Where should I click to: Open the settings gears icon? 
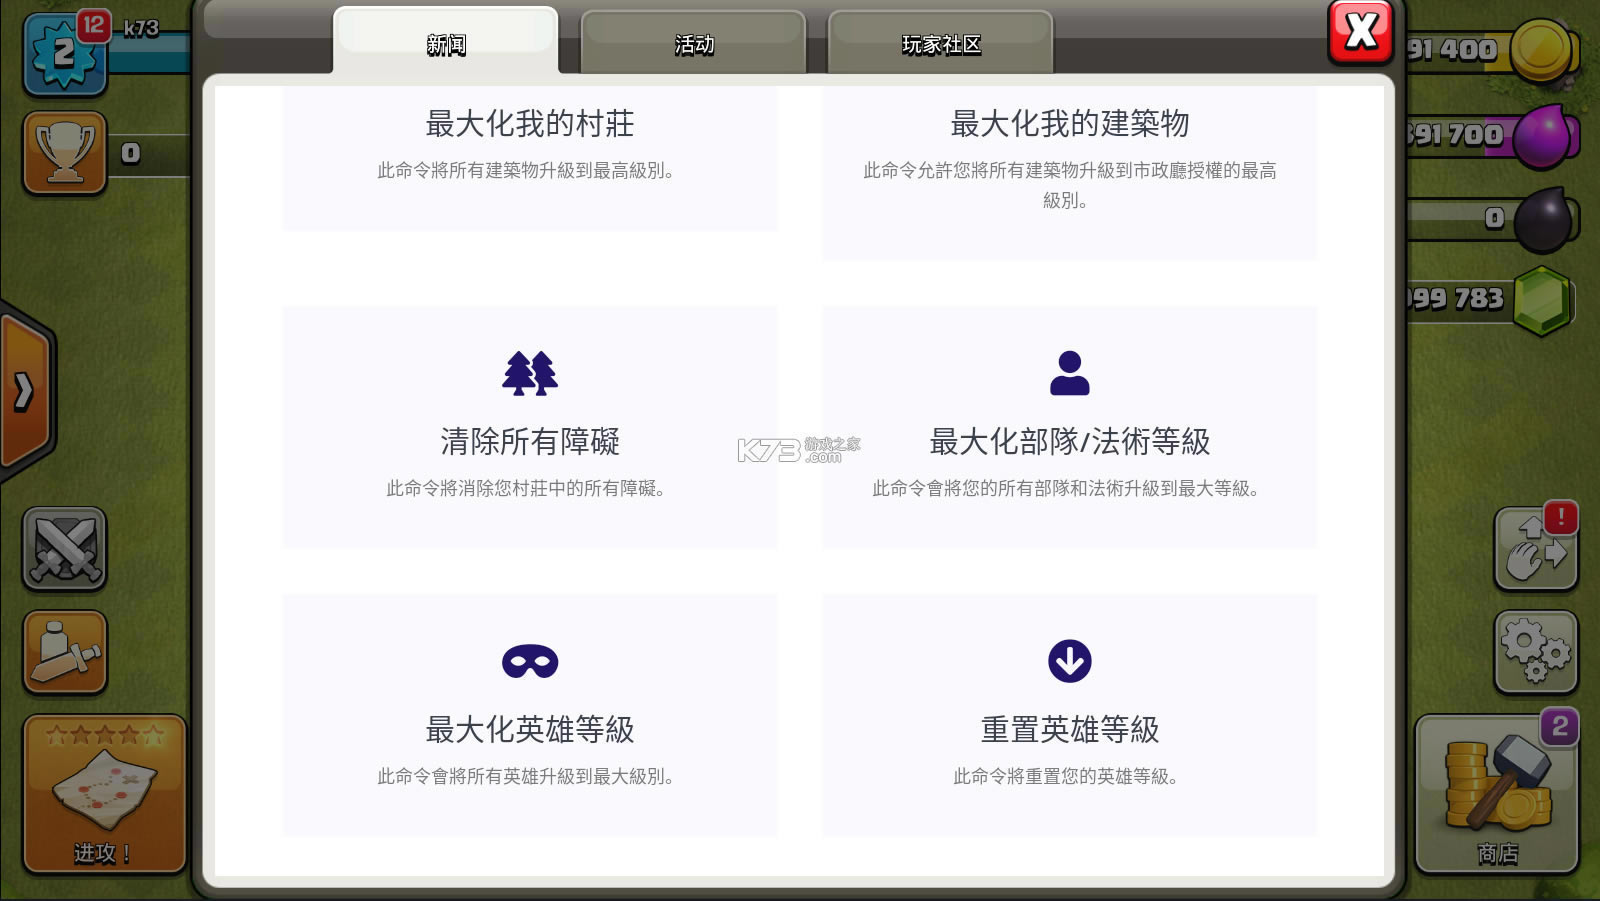coord(1535,652)
